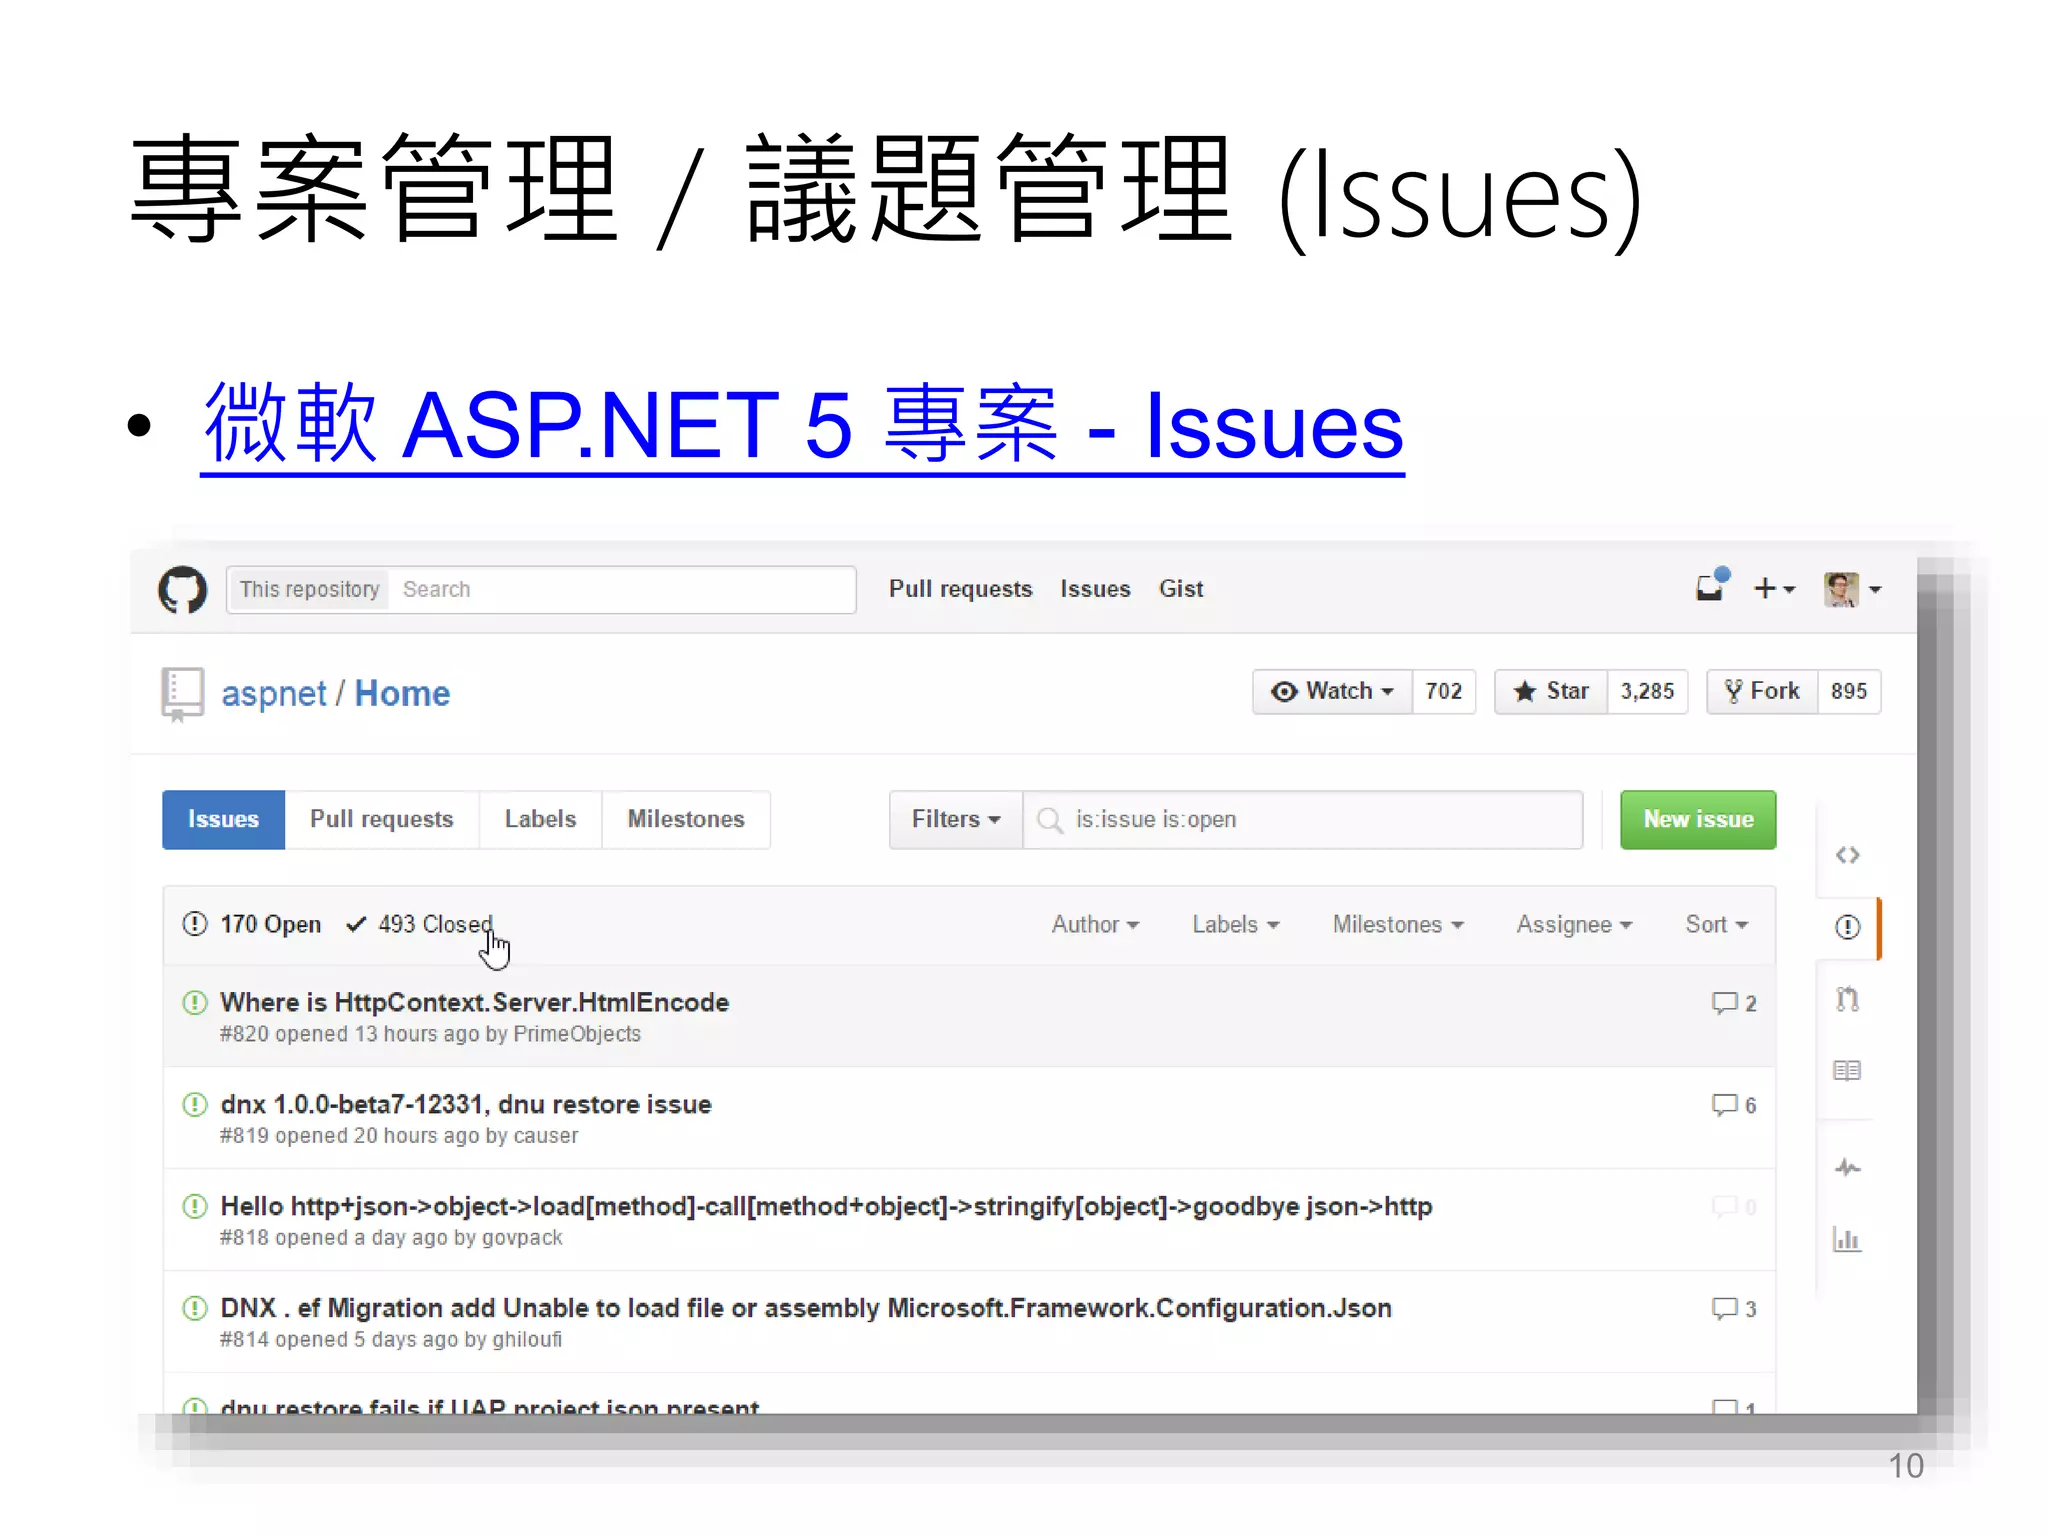Click This repository search scope label
Image resolution: width=2048 pixels, height=1536 pixels.
tap(309, 590)
